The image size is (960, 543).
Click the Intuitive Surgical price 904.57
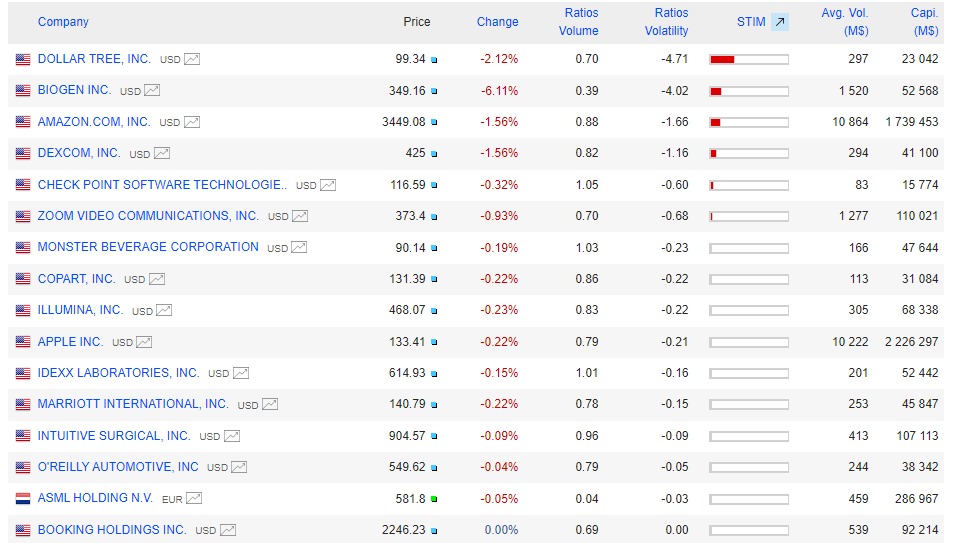pos(407,436)
